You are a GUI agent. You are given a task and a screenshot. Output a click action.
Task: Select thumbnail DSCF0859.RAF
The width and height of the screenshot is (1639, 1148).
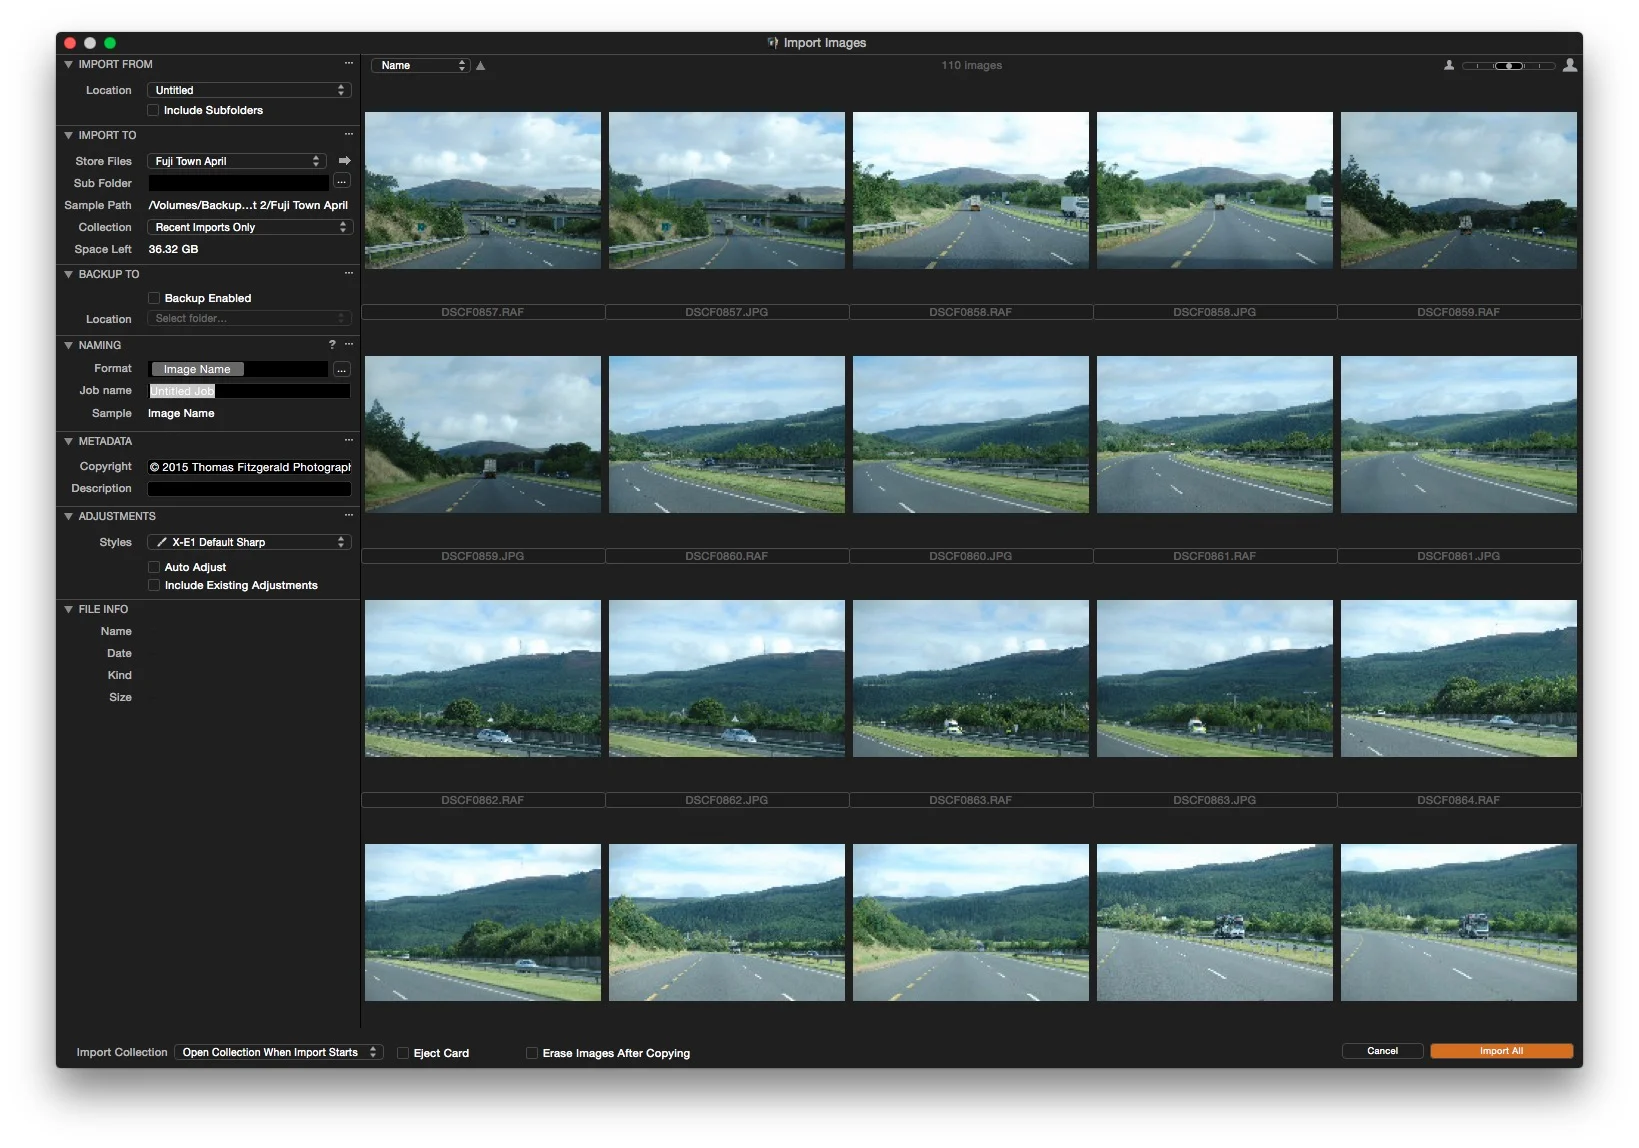[1459, 190]
